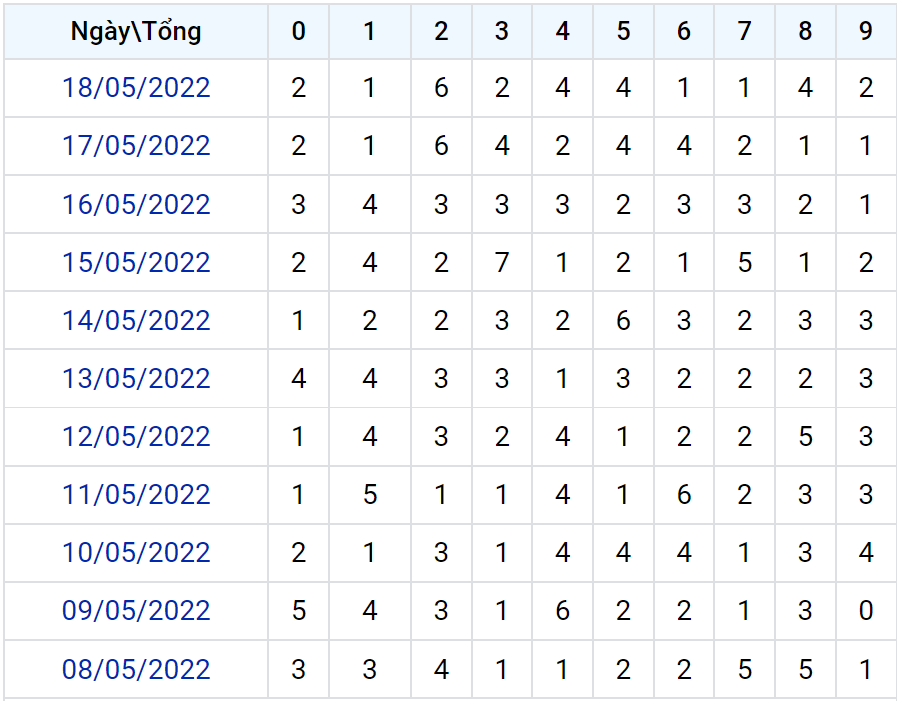
Task: Open the 17/05/2022 date link
Action: (136, 146)
